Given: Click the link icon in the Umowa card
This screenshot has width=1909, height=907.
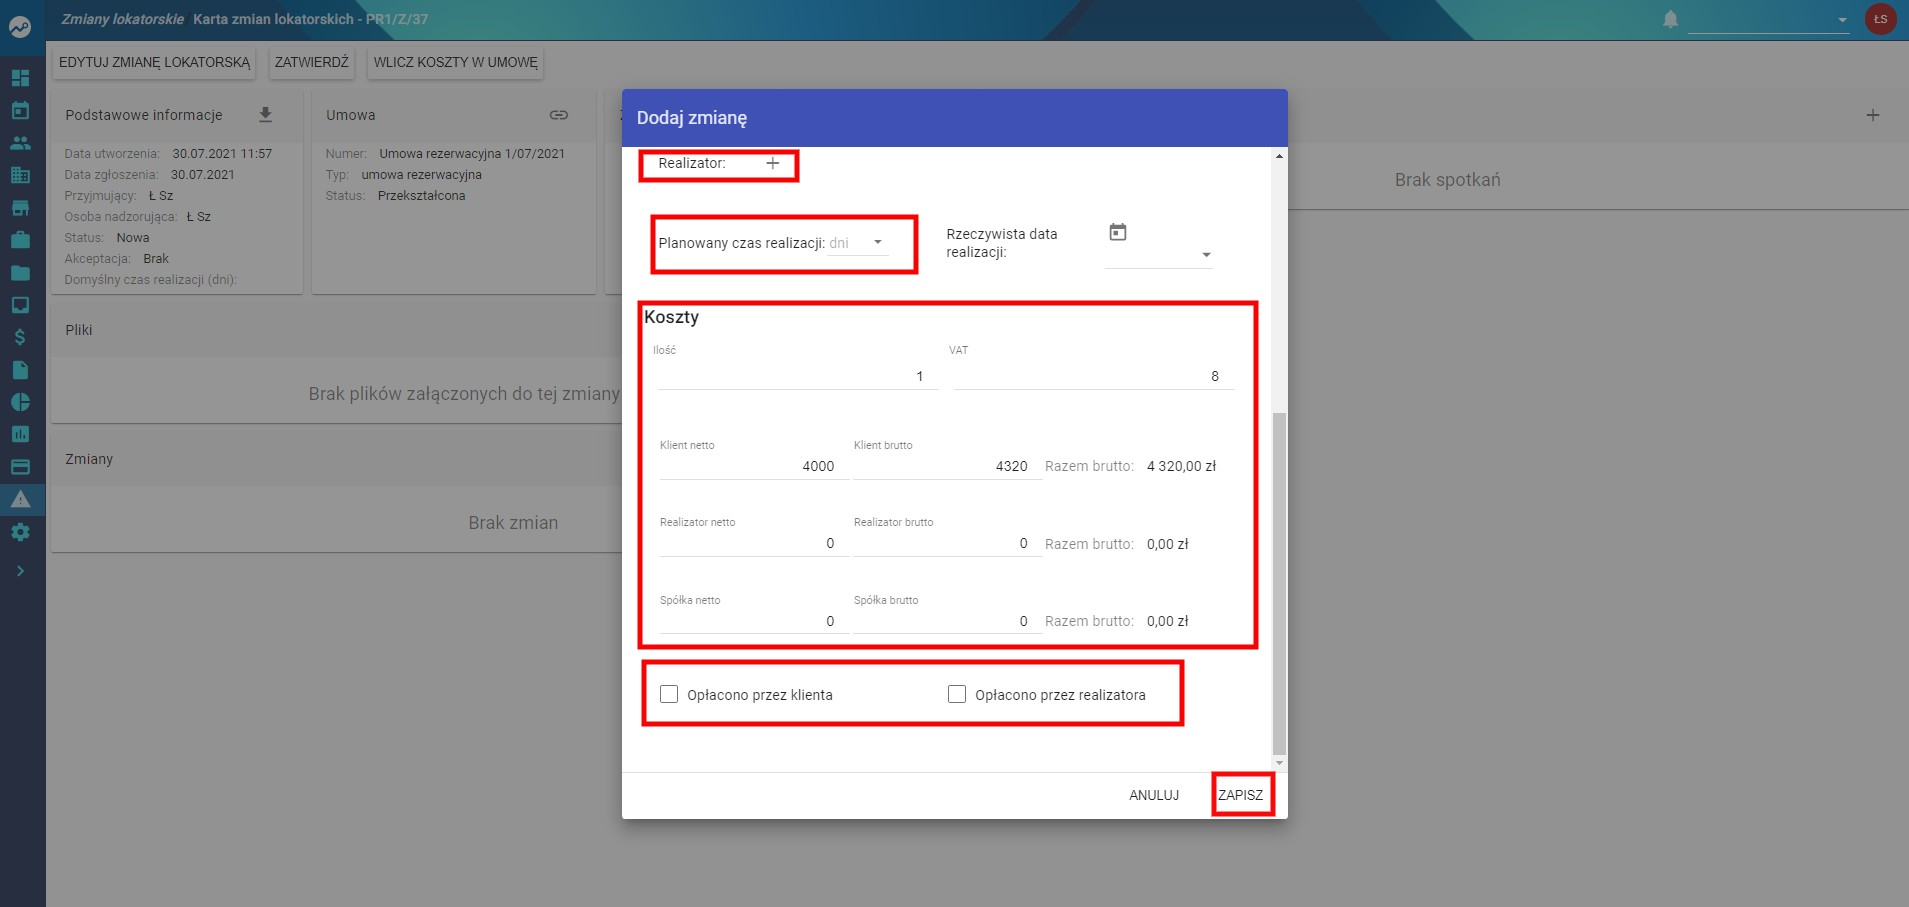Looking at the screenshot, I should coord(559,115).
